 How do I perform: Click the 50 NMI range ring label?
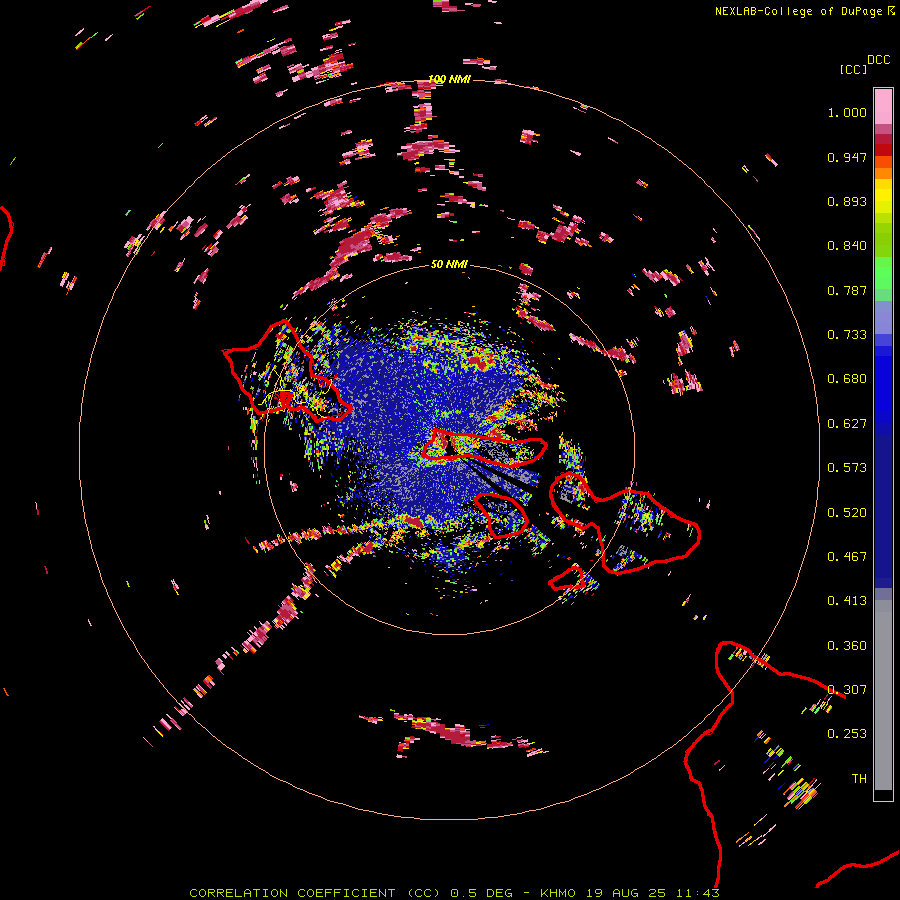(449, 264)
